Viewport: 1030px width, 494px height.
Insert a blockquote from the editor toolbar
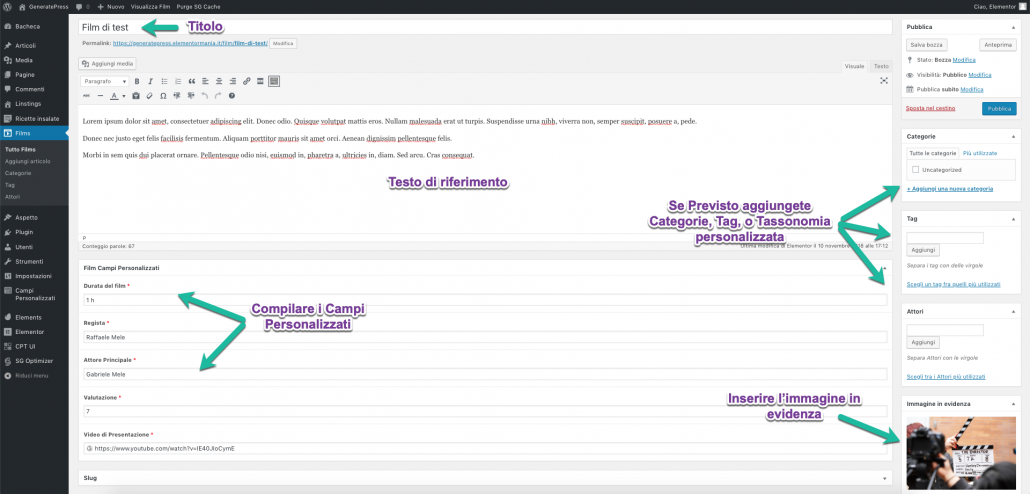point(191,81)
